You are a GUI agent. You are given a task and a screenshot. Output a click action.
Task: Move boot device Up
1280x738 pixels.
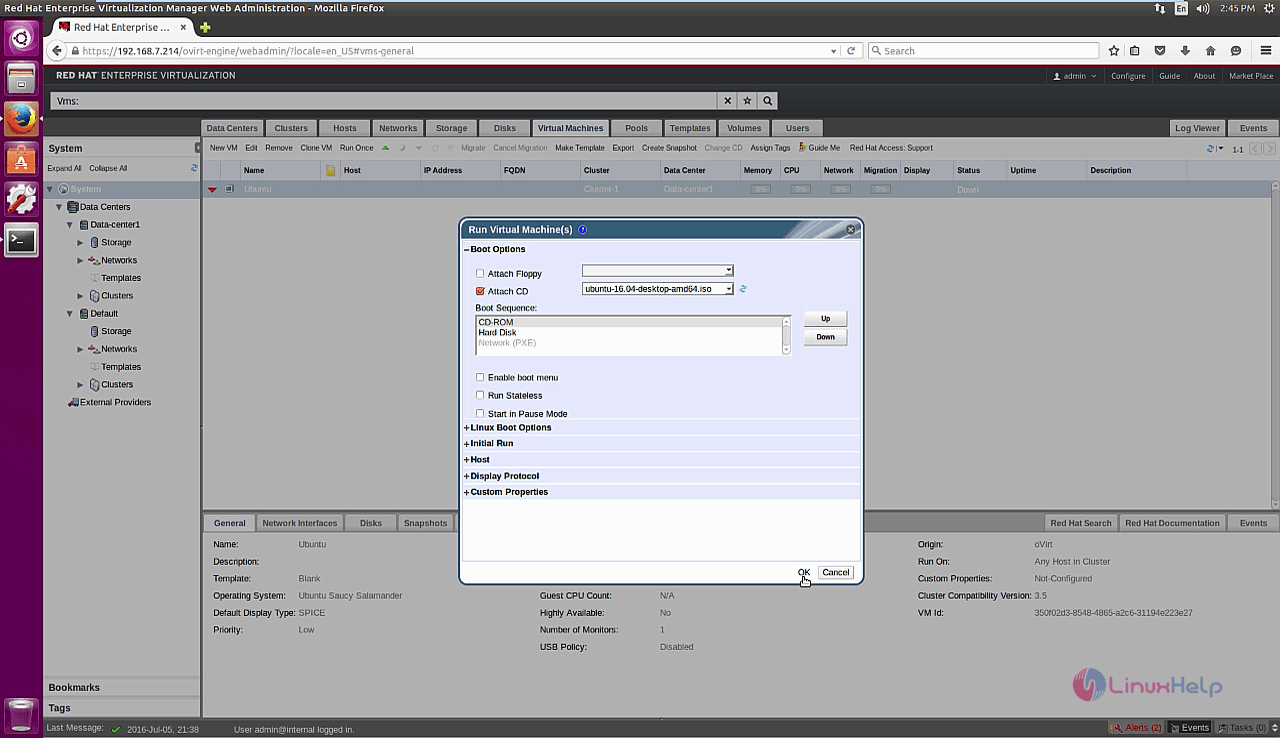(825, 318)
